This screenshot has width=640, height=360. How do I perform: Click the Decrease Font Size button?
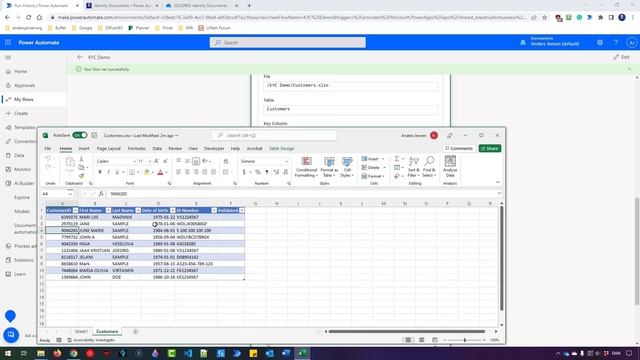click(x=165, y=161)
